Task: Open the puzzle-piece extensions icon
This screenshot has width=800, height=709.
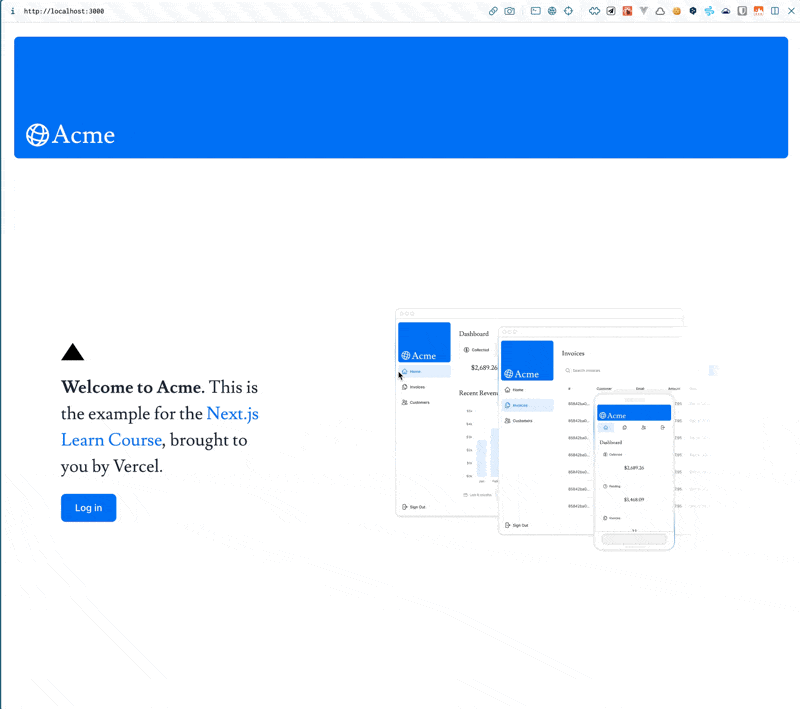Action: coord(594,11)
